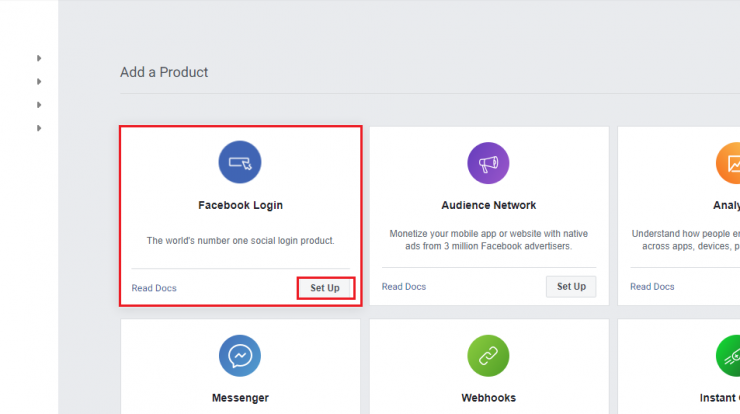Set up the Audience Network product
Viewport: 740px width, 414px height.
click(x=571, y=287)
